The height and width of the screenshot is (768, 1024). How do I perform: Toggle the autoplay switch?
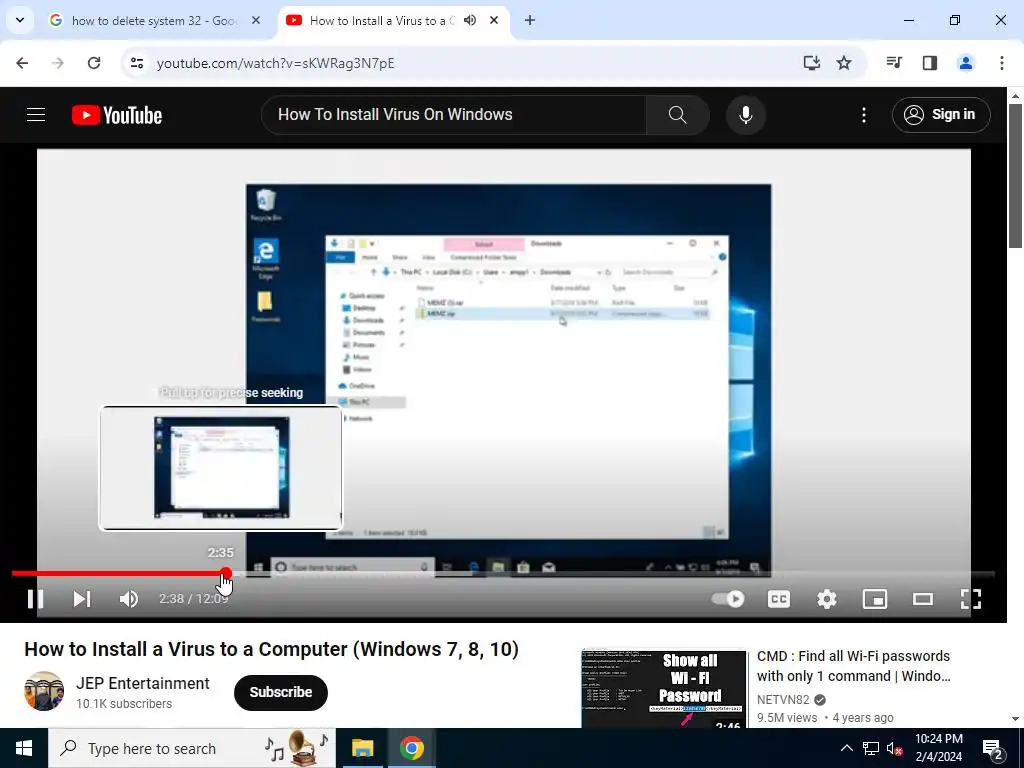click(x=728, y=599)
